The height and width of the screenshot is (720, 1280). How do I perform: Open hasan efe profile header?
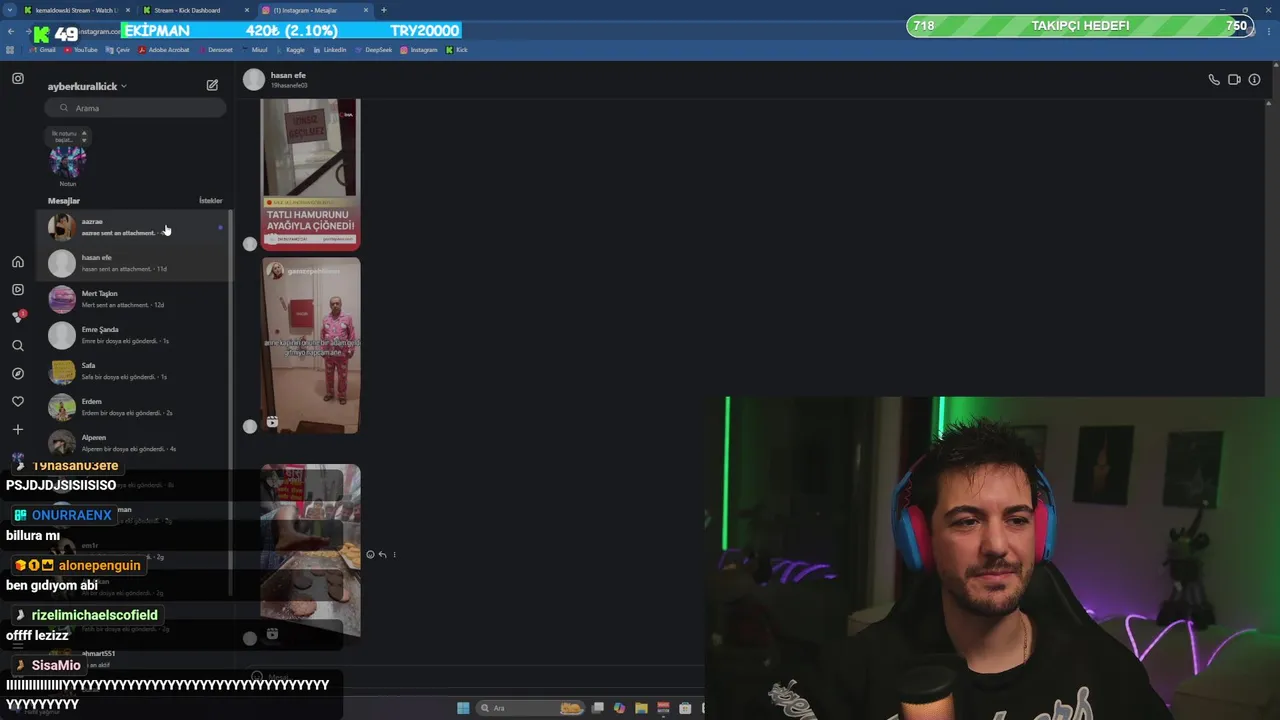275,80
